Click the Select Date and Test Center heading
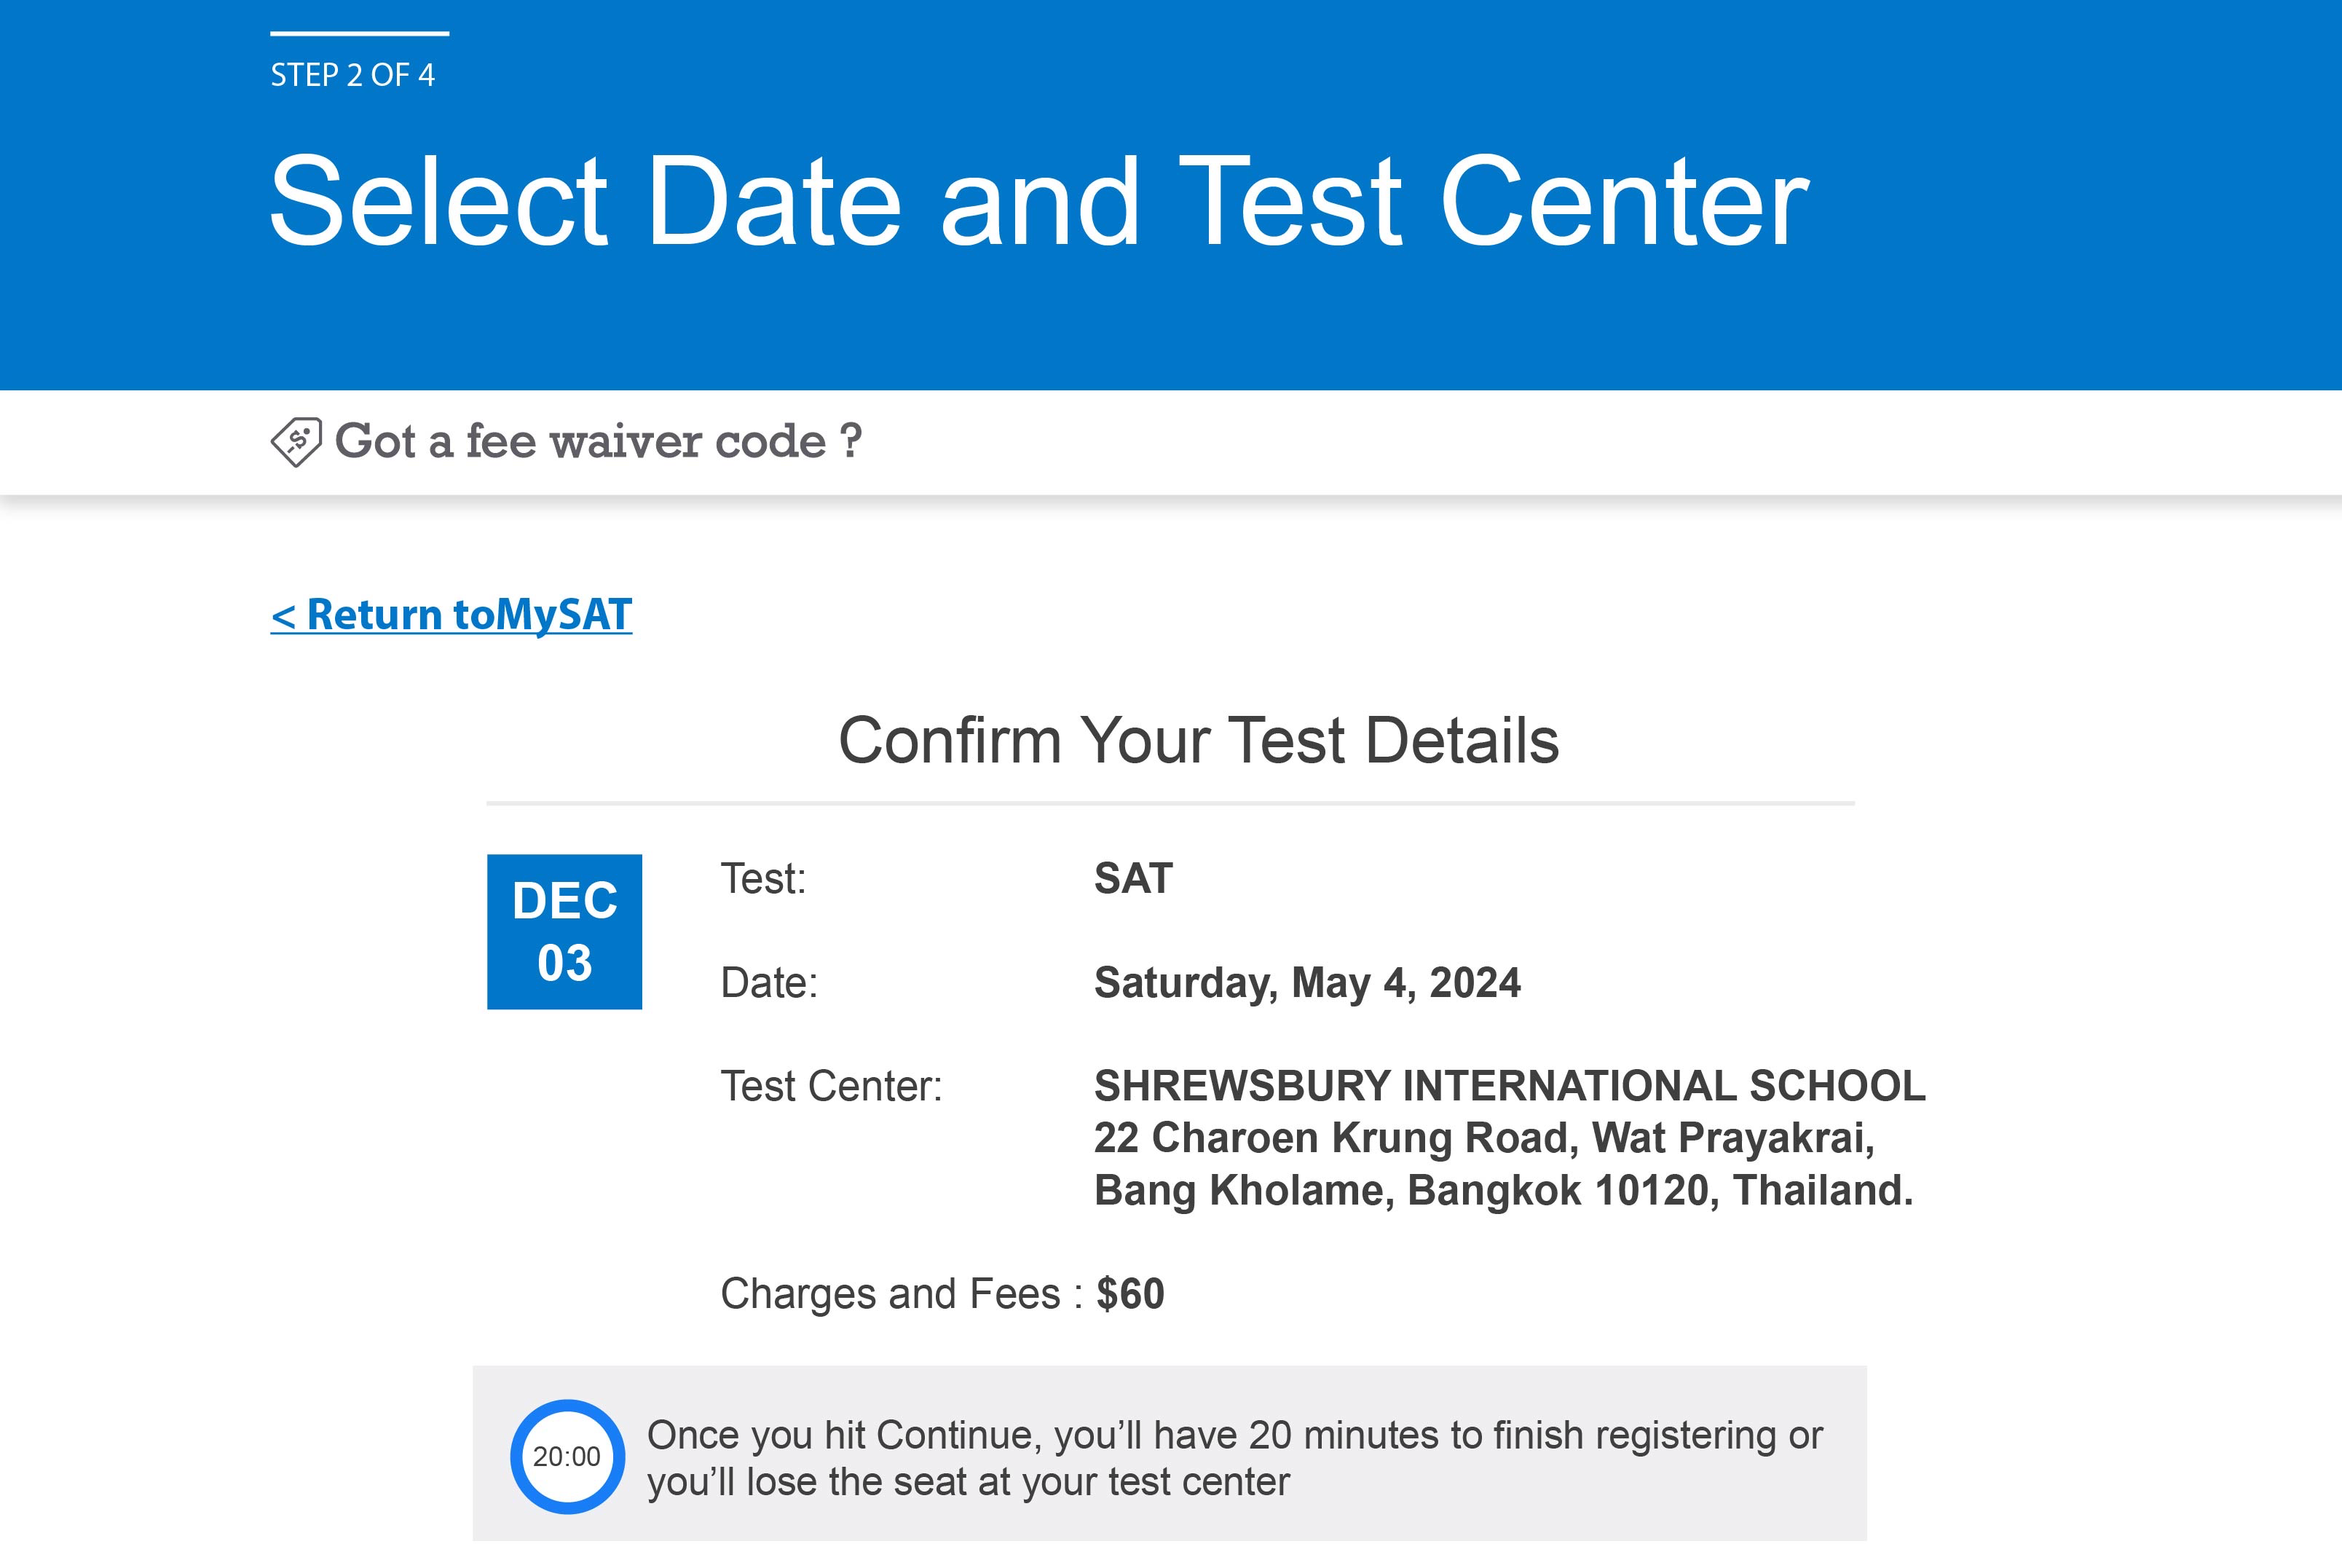Viewport: 2342px width, 1568px height. 1038,200
